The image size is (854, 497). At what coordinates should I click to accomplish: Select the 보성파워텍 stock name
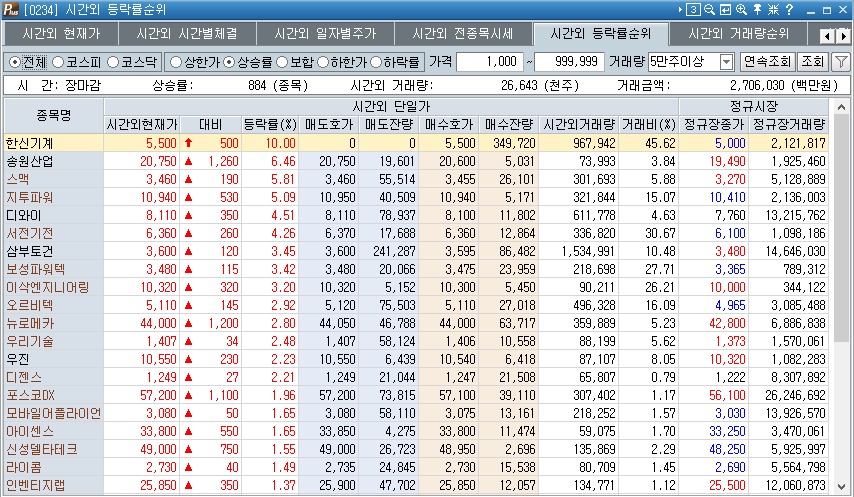pos(35,269)
